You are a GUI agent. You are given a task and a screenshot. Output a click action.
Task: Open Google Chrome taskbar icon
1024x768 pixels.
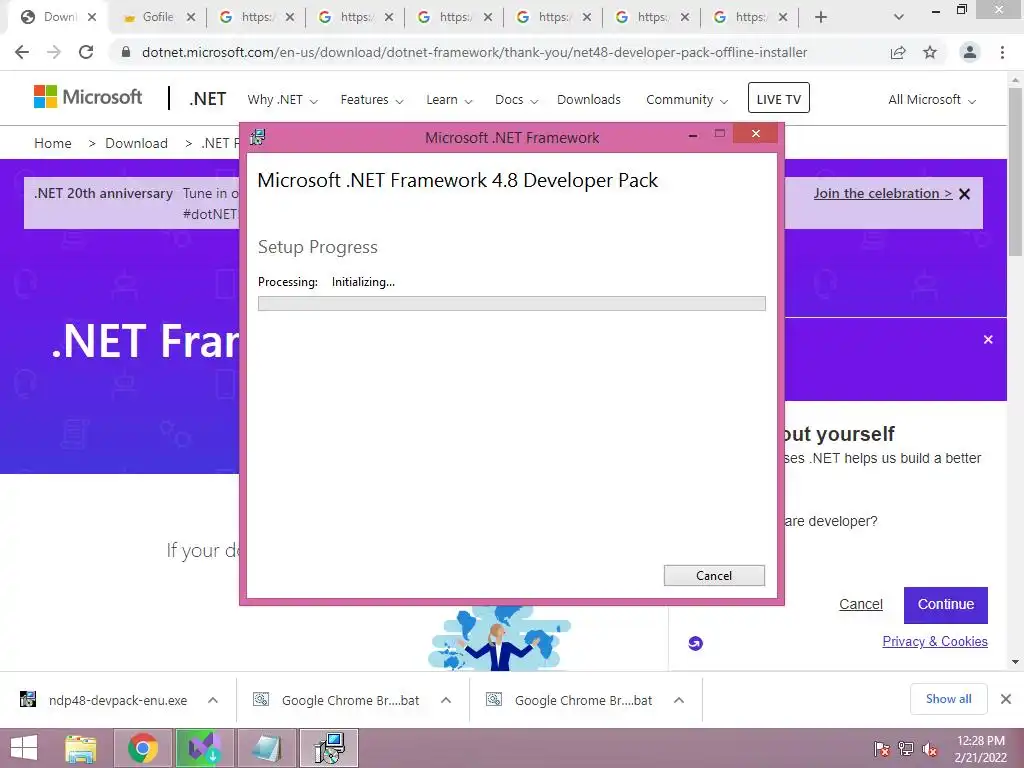[142, 748]
